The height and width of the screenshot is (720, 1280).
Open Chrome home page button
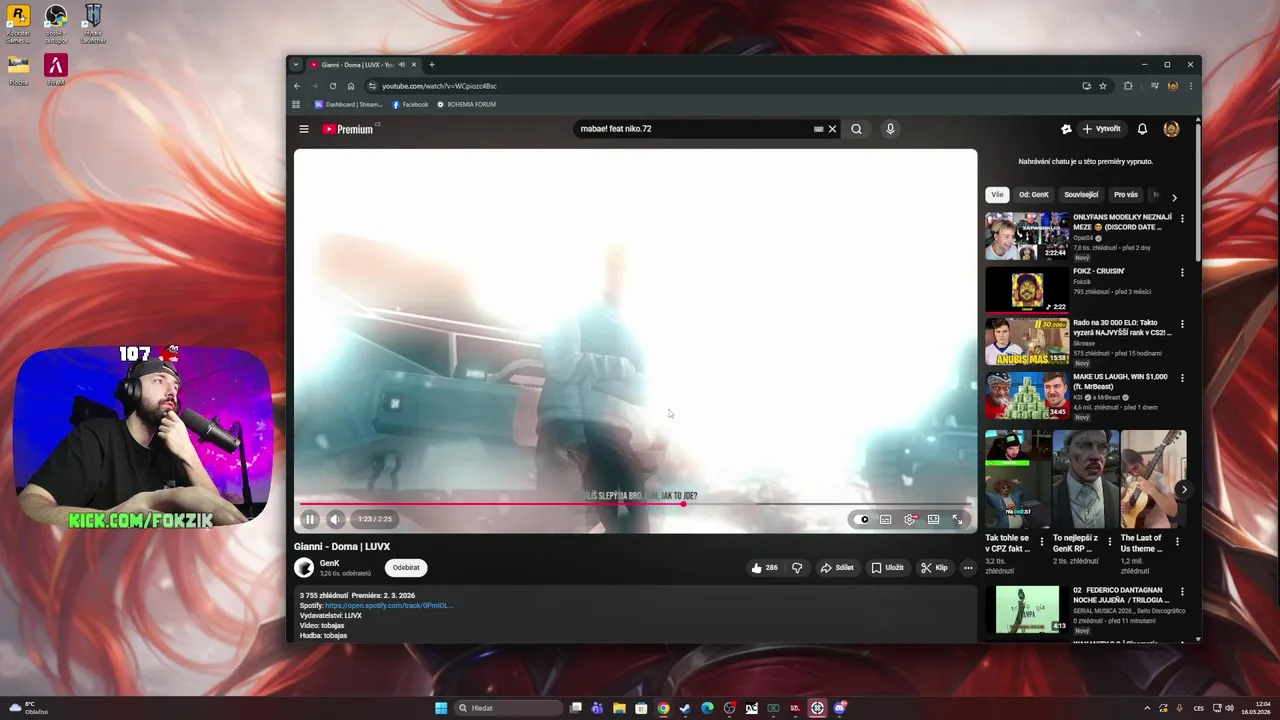point(351,86)
